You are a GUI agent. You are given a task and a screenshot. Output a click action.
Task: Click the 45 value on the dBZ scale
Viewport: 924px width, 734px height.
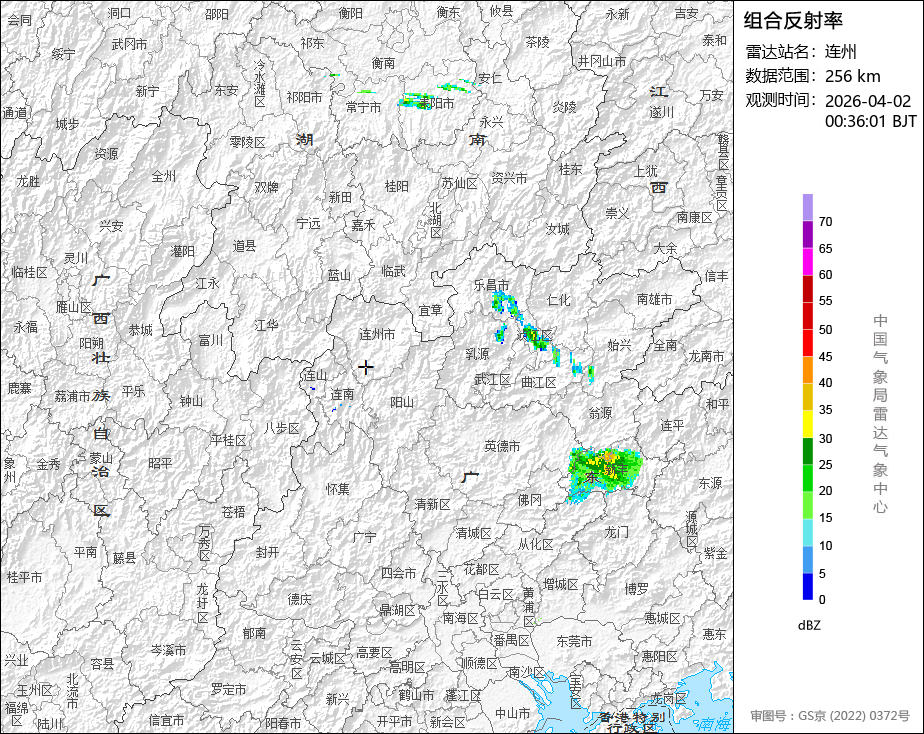(x=826, y=356)
